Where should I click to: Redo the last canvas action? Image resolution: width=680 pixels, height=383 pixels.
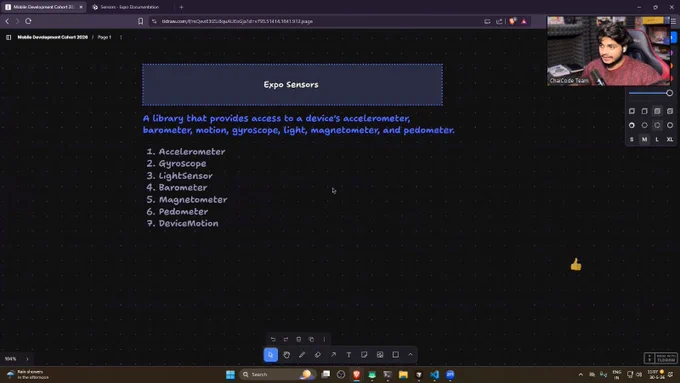[286, 339]
